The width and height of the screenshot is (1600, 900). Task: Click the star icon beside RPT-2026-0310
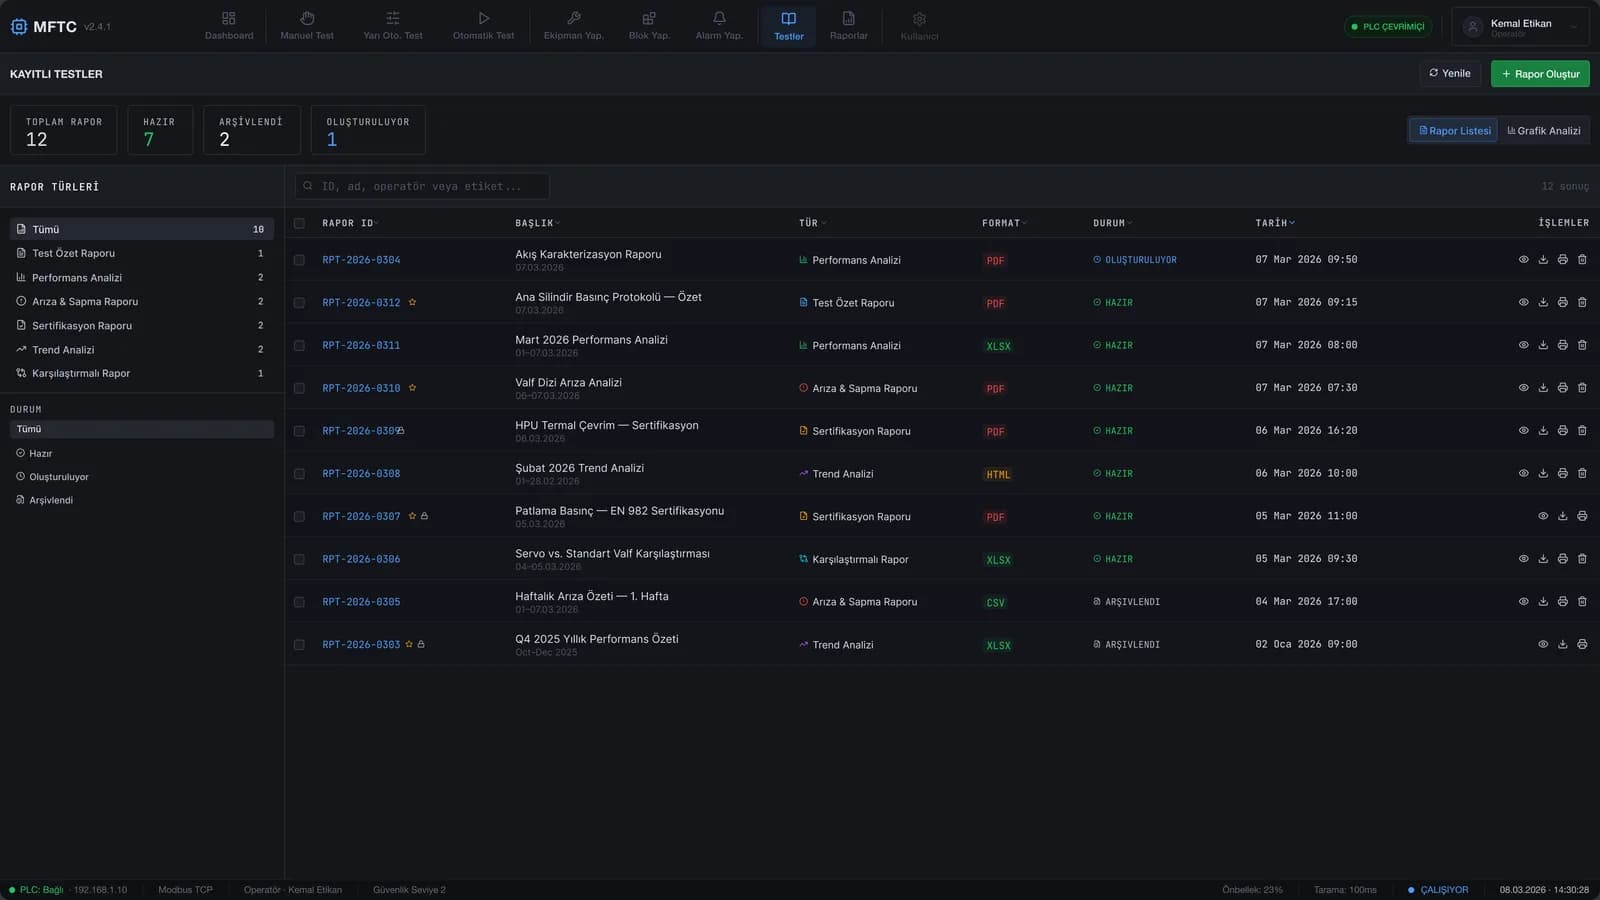[412, 388]
